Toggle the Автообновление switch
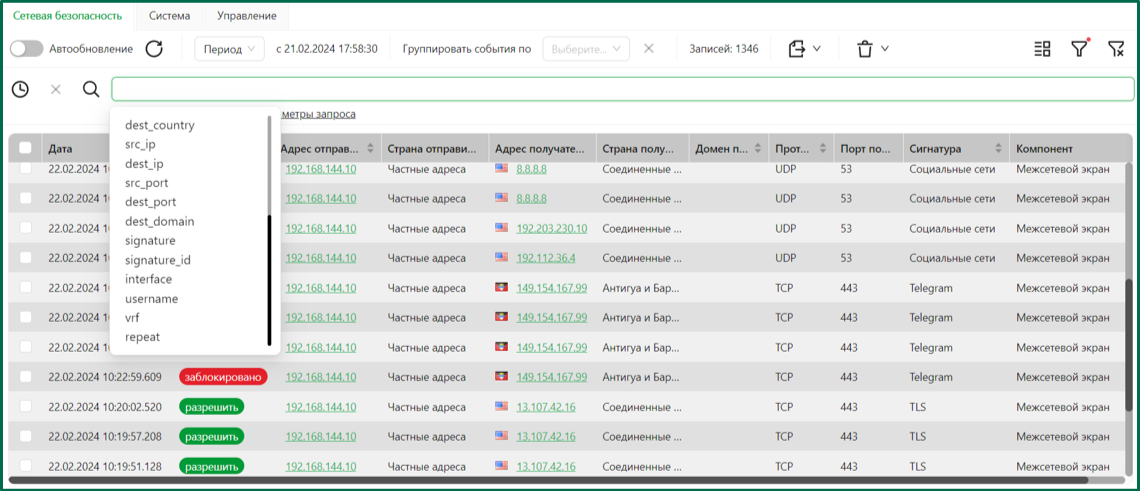Viewport: 1140px width, 491px height. pyautogui.click(x=26, y=49)
